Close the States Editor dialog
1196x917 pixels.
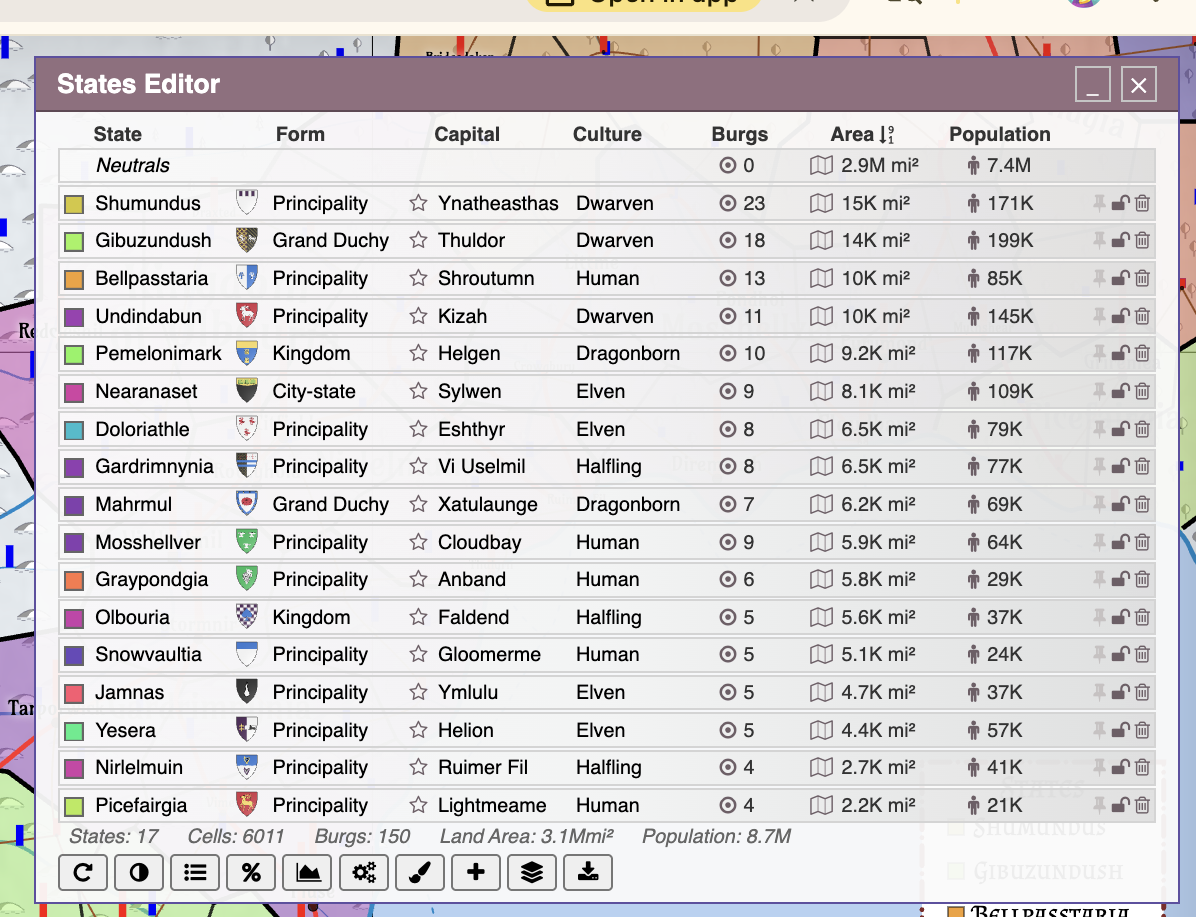tap(1139, 84)
